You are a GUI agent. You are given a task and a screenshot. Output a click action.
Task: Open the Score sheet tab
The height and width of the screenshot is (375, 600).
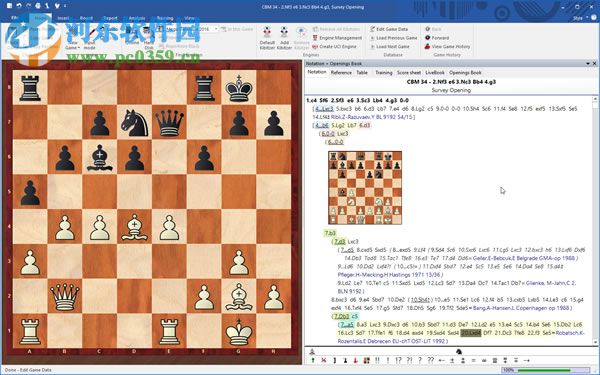(x=409, y=72)
